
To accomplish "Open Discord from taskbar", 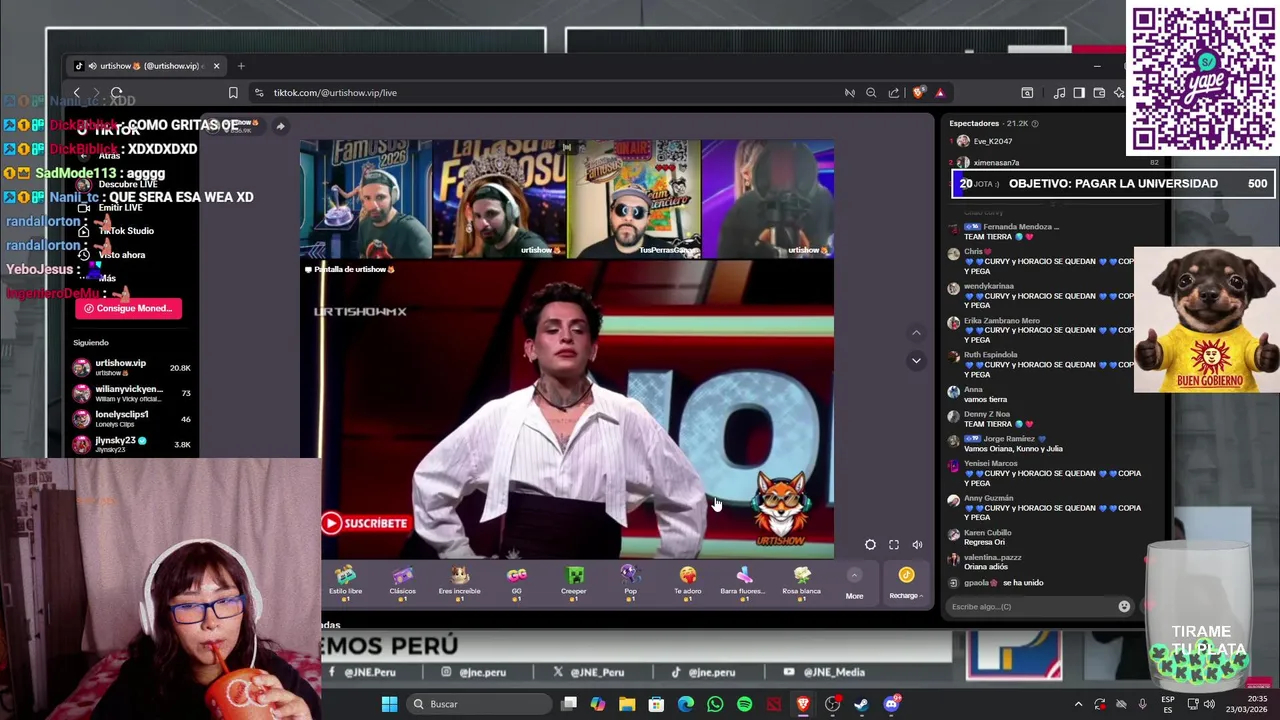I will [891, 704].
